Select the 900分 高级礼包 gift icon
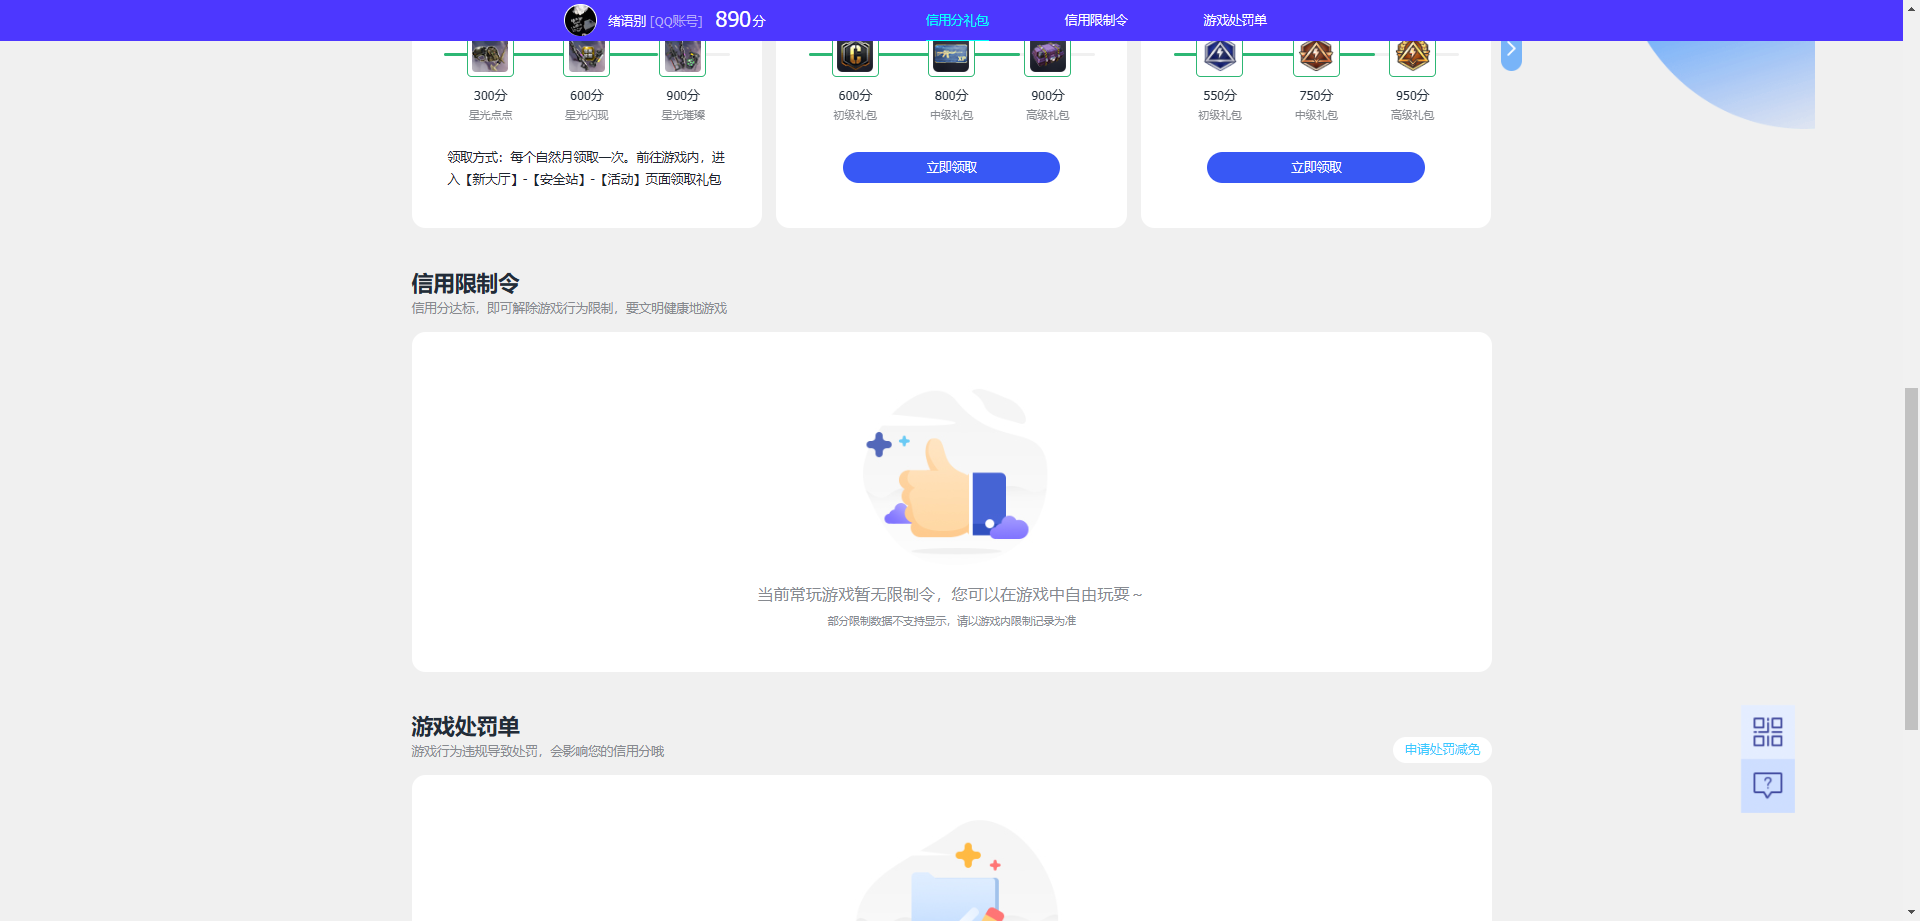The height and width of the screenshot is (921, 1920). click(x=1048, y=57)
